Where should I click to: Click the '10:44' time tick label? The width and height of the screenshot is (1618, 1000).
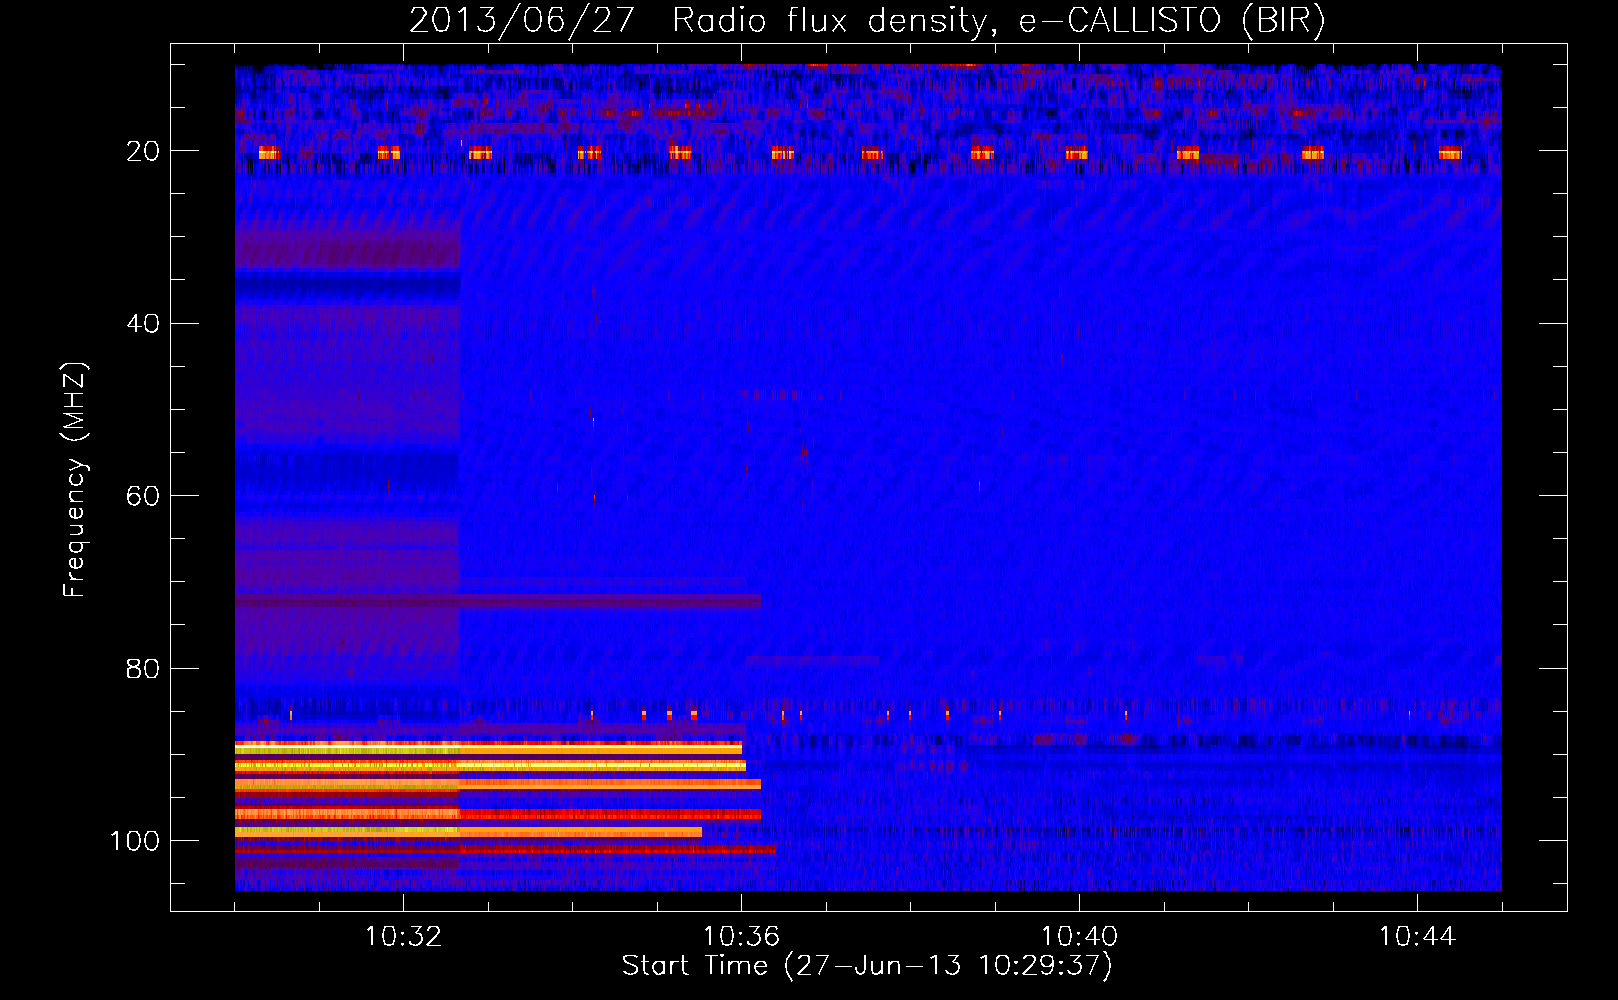1417,937
